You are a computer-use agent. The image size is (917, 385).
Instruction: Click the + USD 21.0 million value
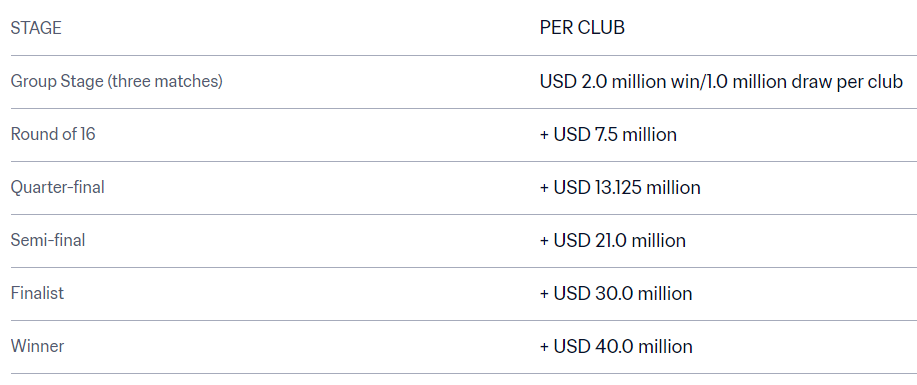tap(612, 240)
